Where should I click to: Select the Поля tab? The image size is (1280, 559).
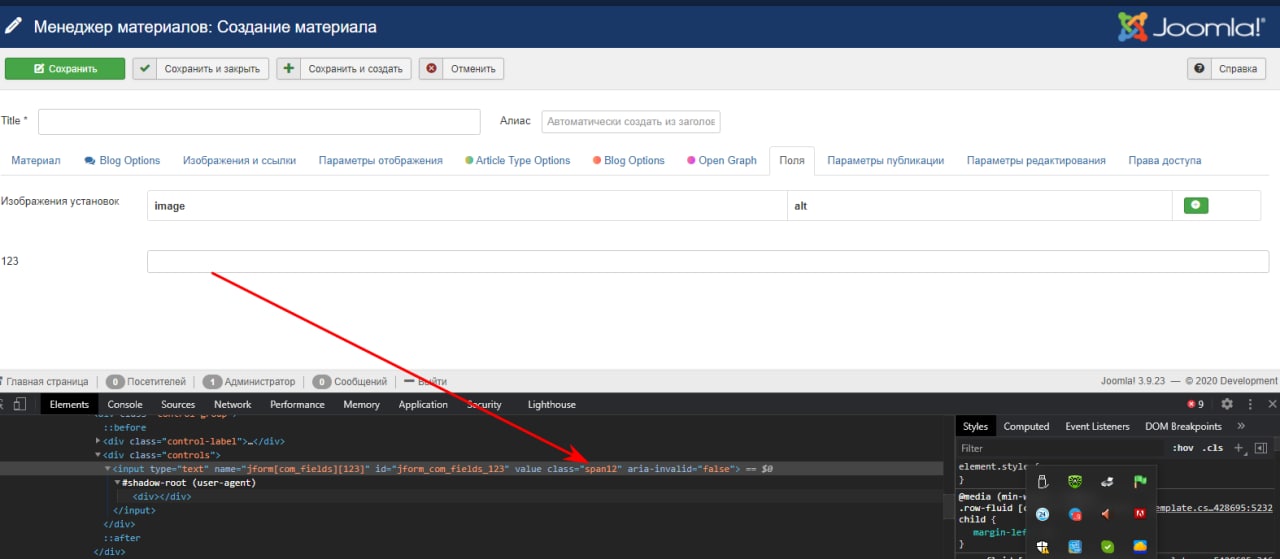click(x=792, y=160)
